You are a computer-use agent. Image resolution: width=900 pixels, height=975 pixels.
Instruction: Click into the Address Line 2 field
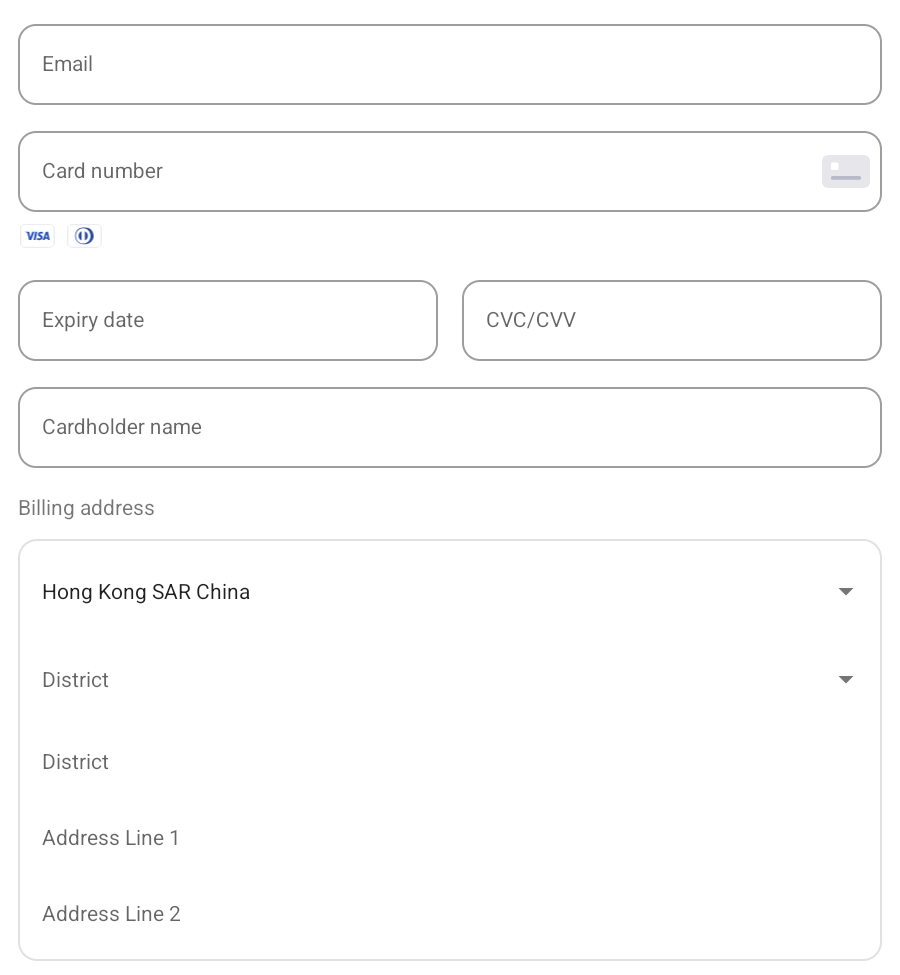450,913
